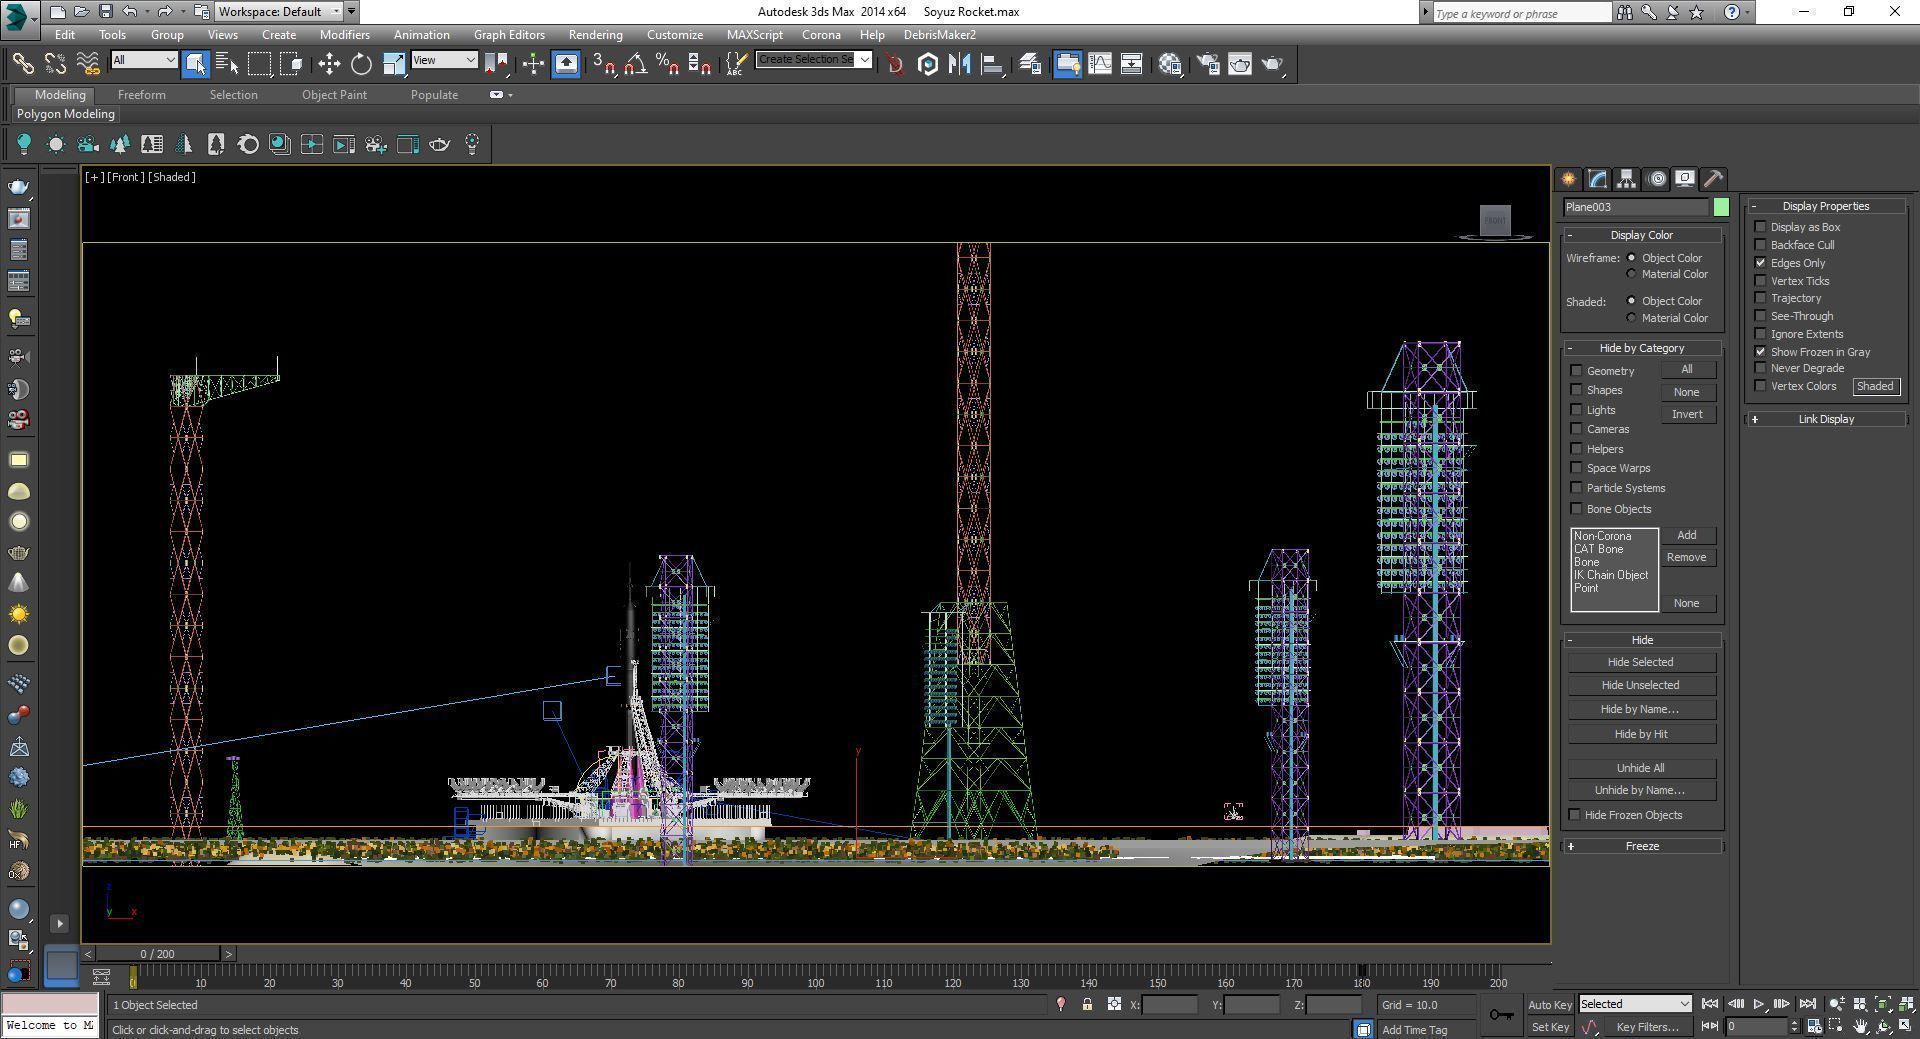Expand the Freeze rollout
This screenshot has width=1920, height=1039.
(x=1642, y=846)
